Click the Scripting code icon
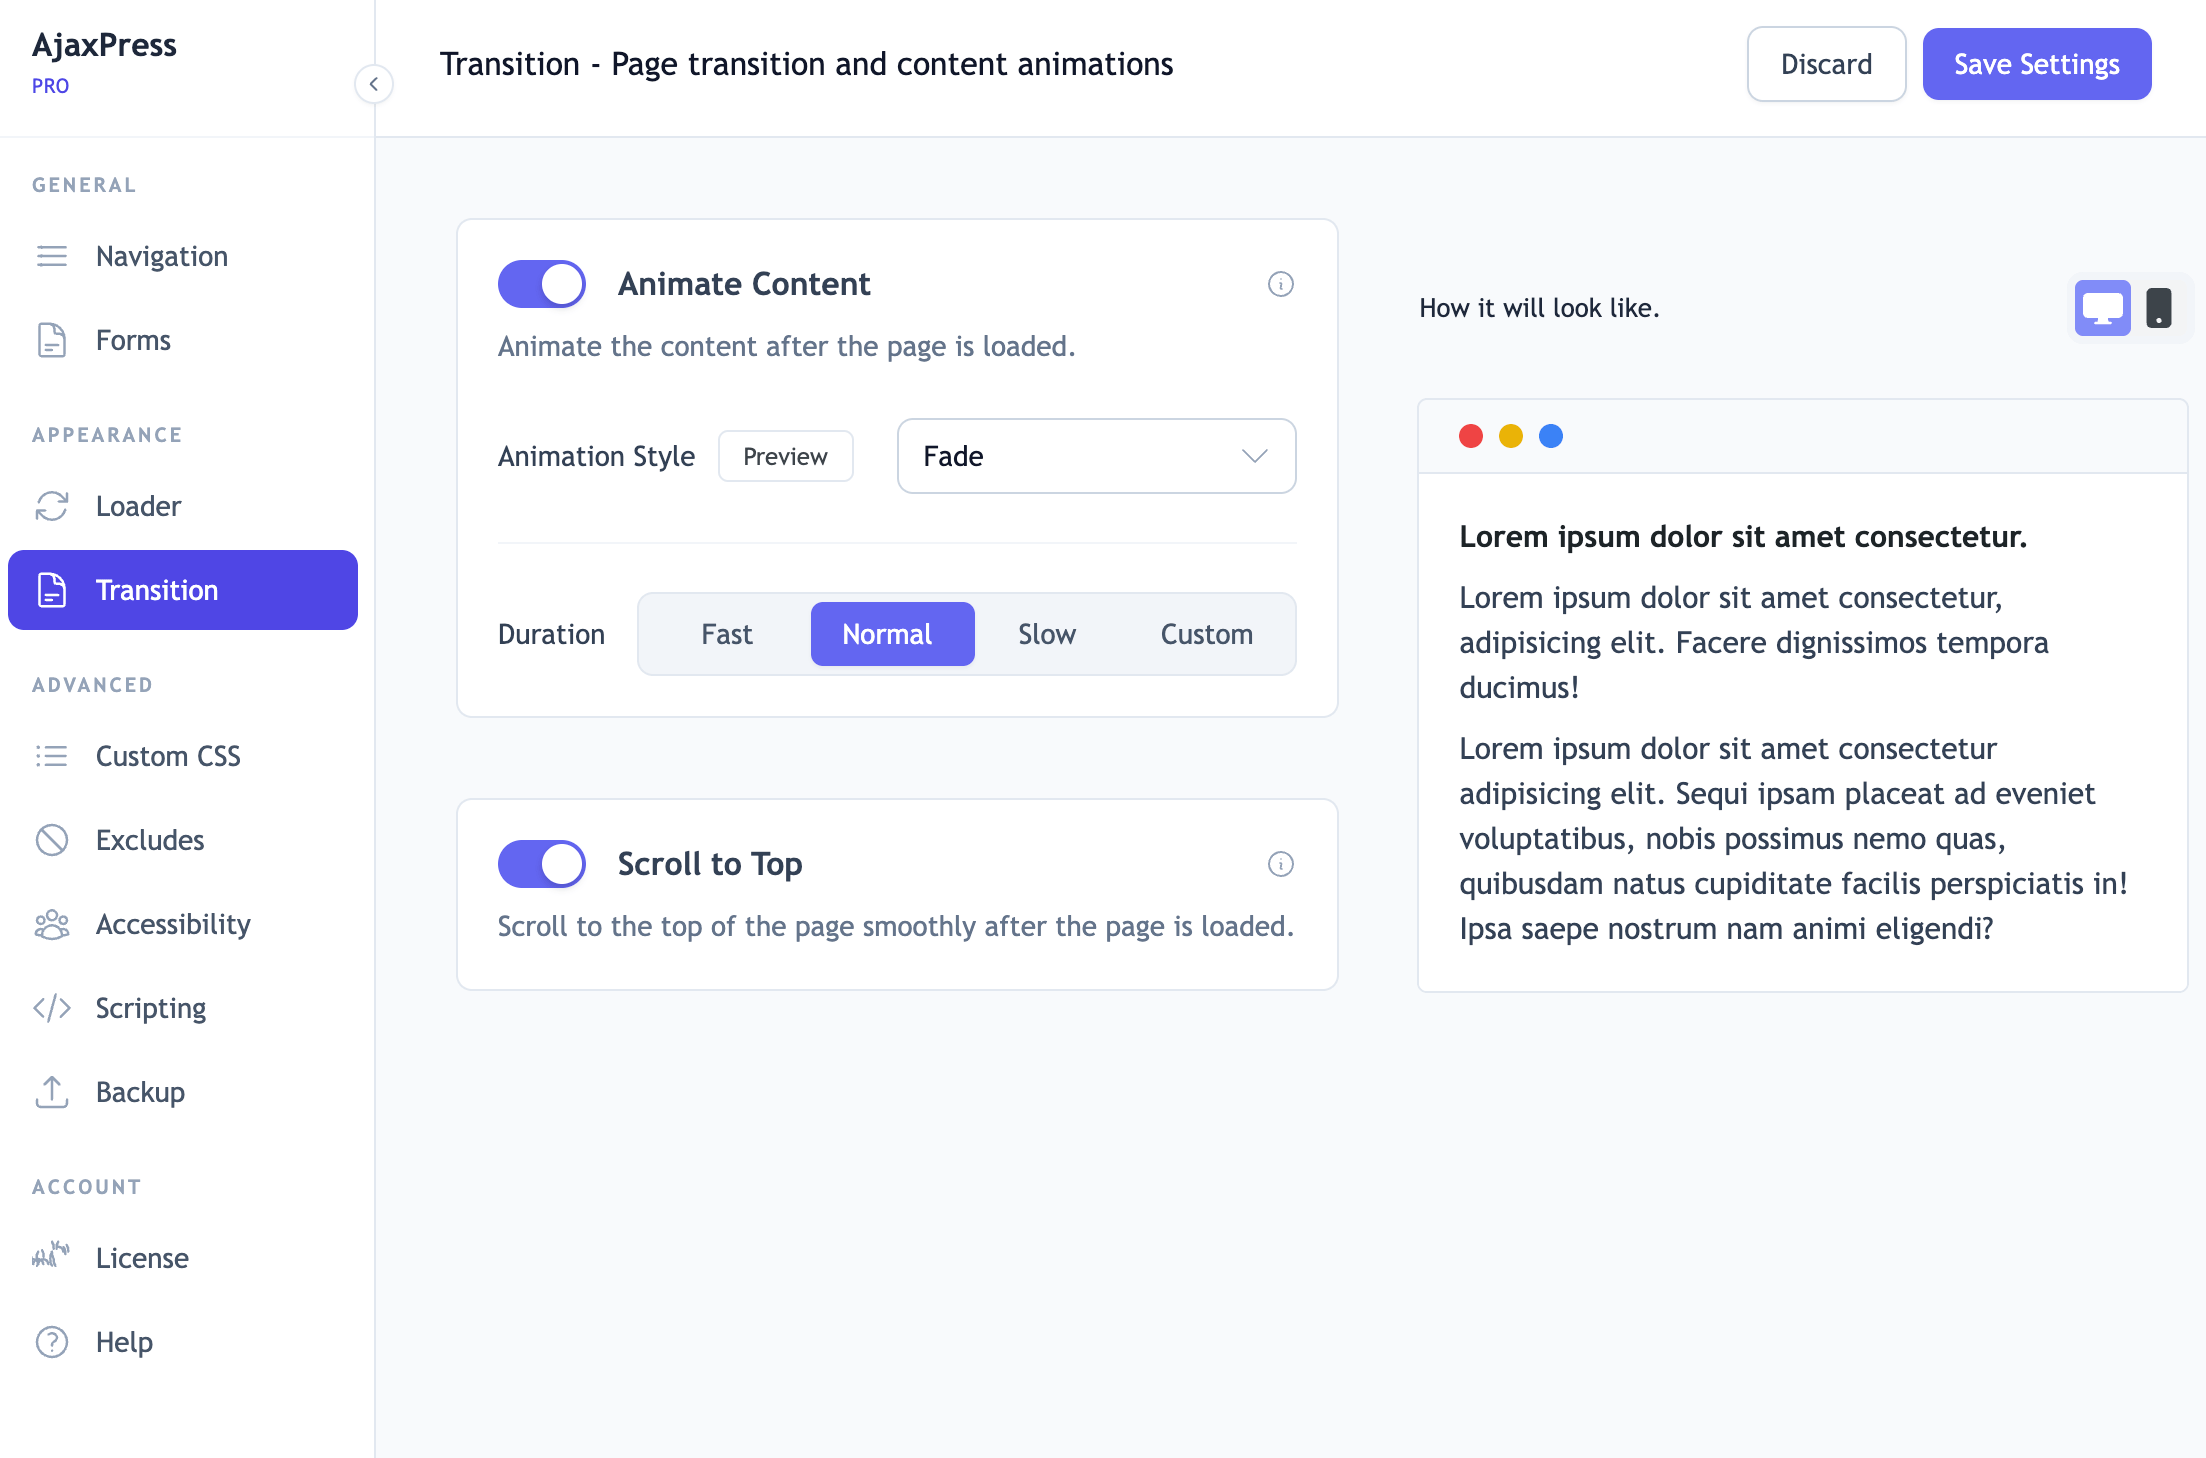 (x=52, y=1008)
